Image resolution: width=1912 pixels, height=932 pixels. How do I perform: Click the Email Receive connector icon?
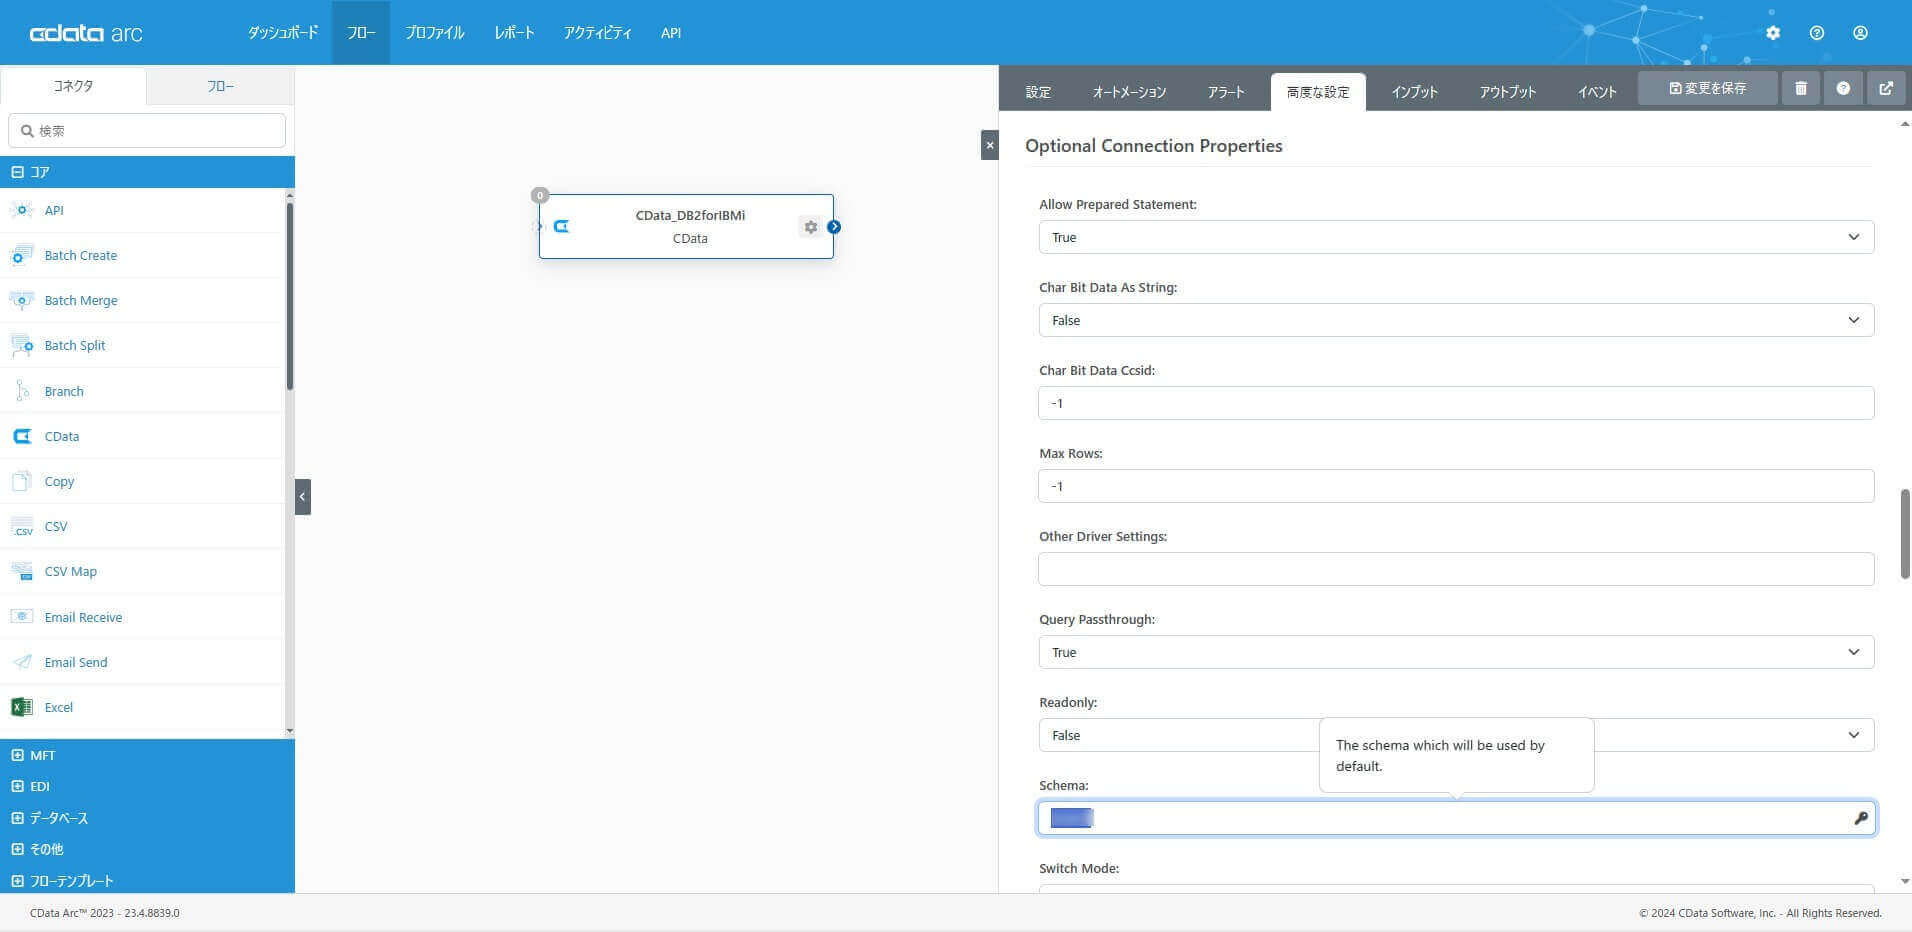(21, 617)
